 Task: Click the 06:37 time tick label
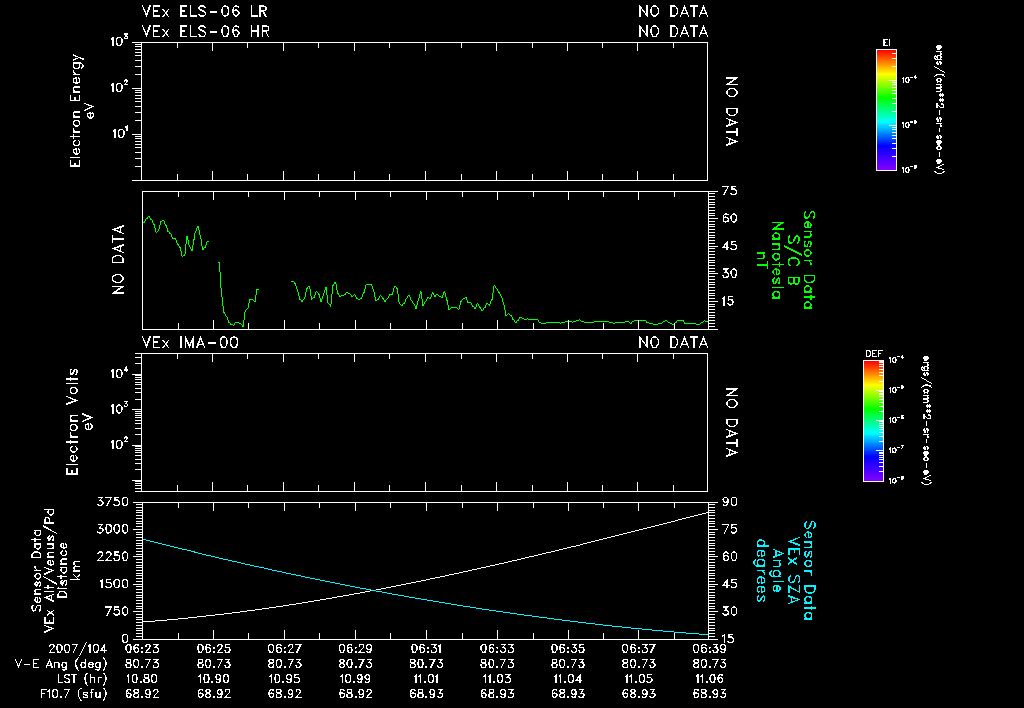tap(639, 649)
